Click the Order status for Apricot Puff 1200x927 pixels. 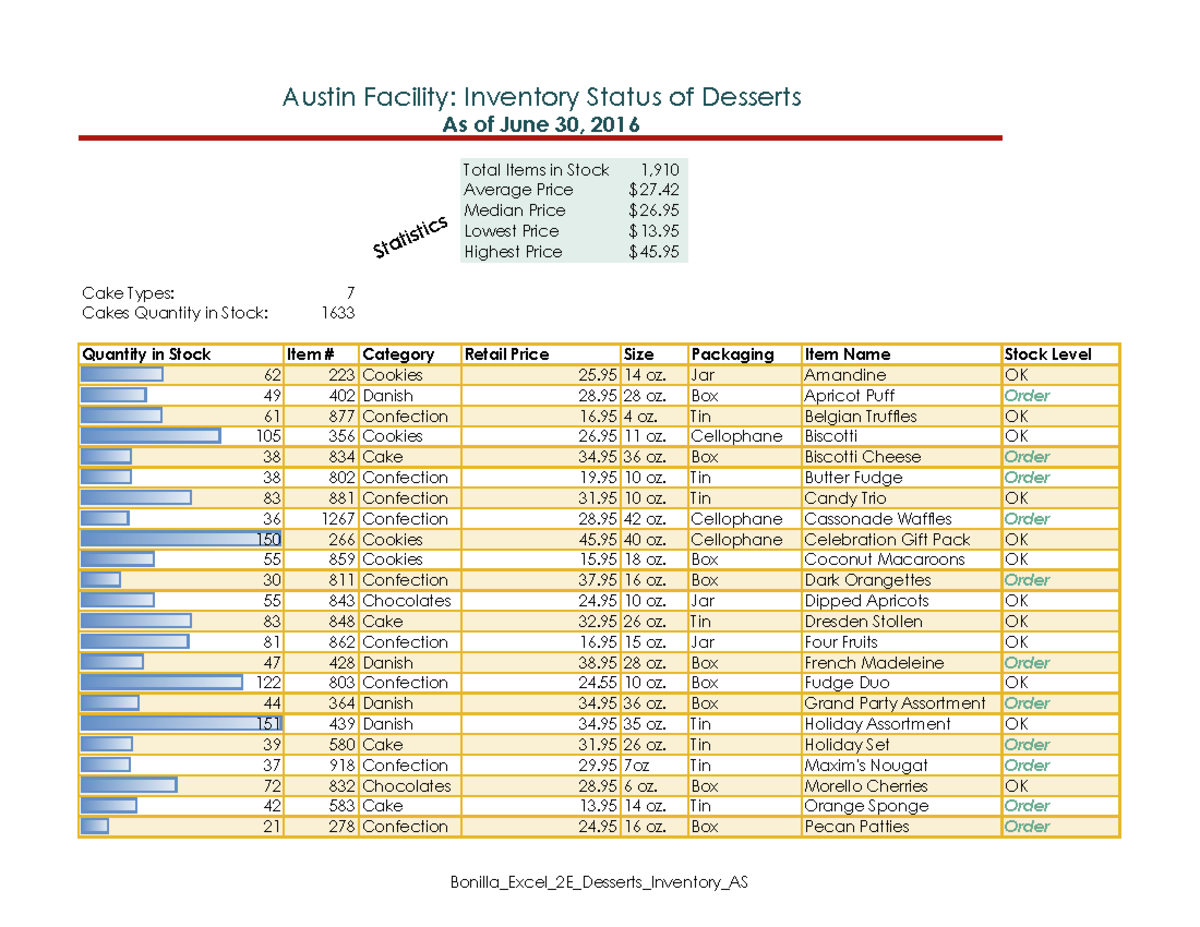coord(1028,395)
